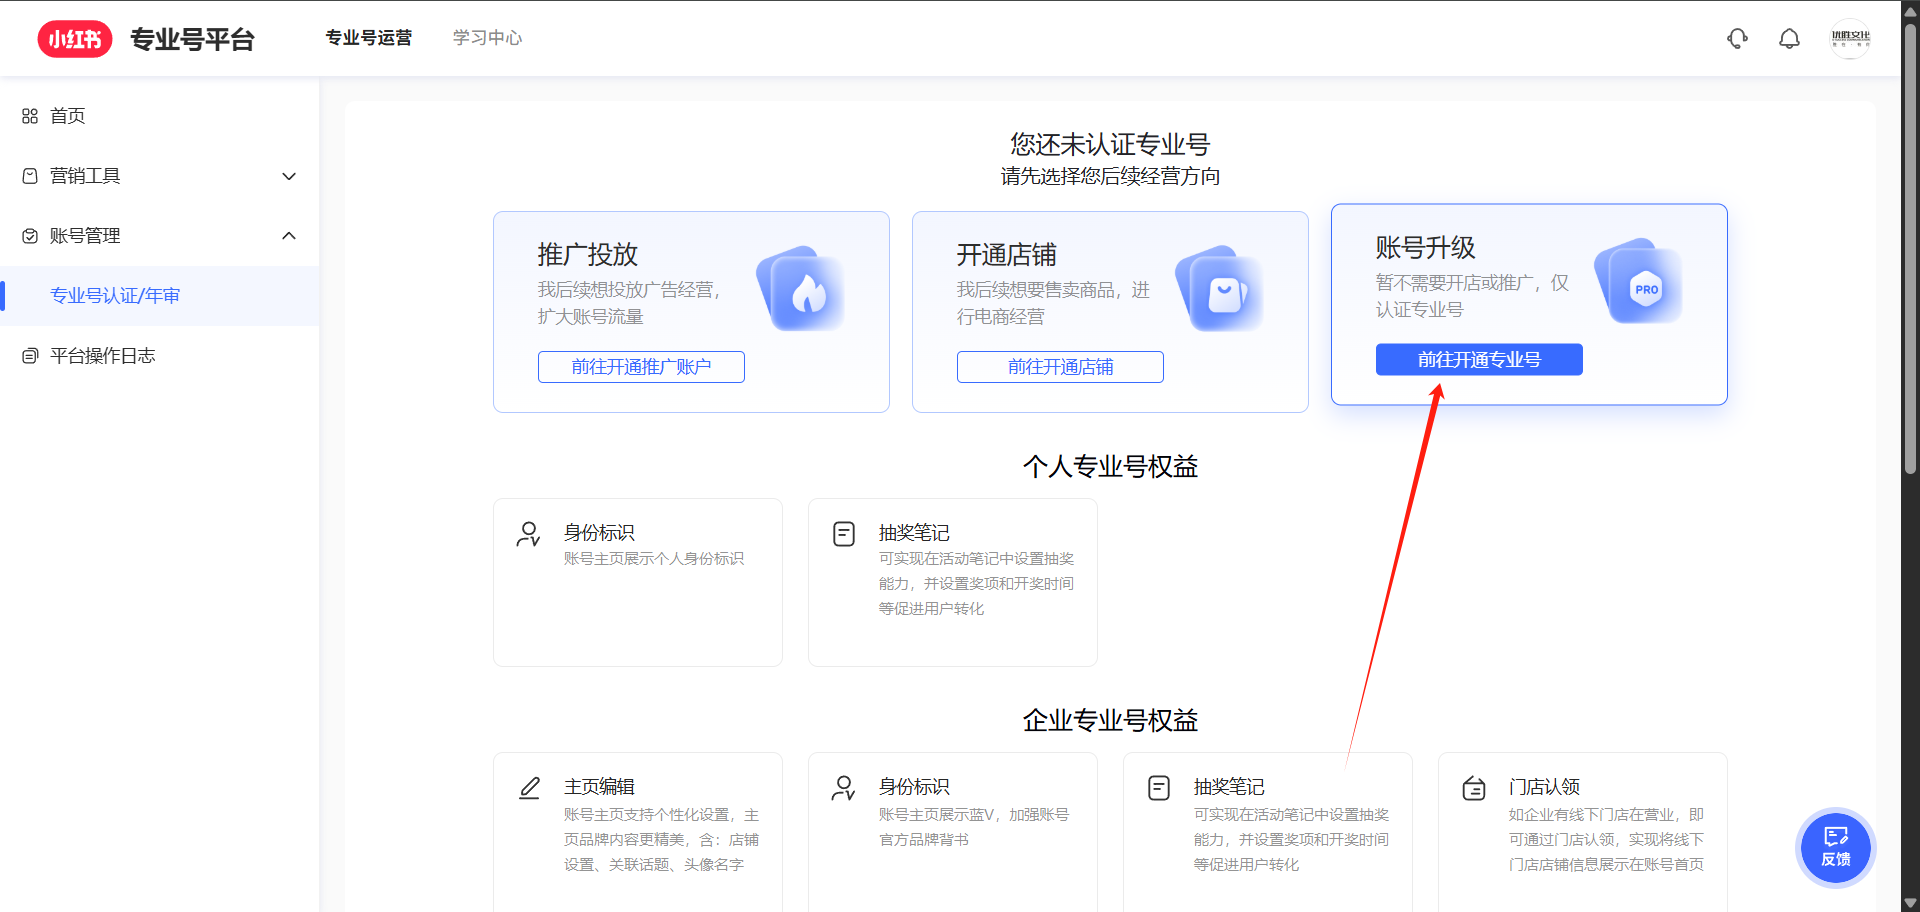Go to 首页 in the sidebar
Image resolution: width=1920 pixels, height=912 pixels.
pyautogui.click(x=68, y=116)
